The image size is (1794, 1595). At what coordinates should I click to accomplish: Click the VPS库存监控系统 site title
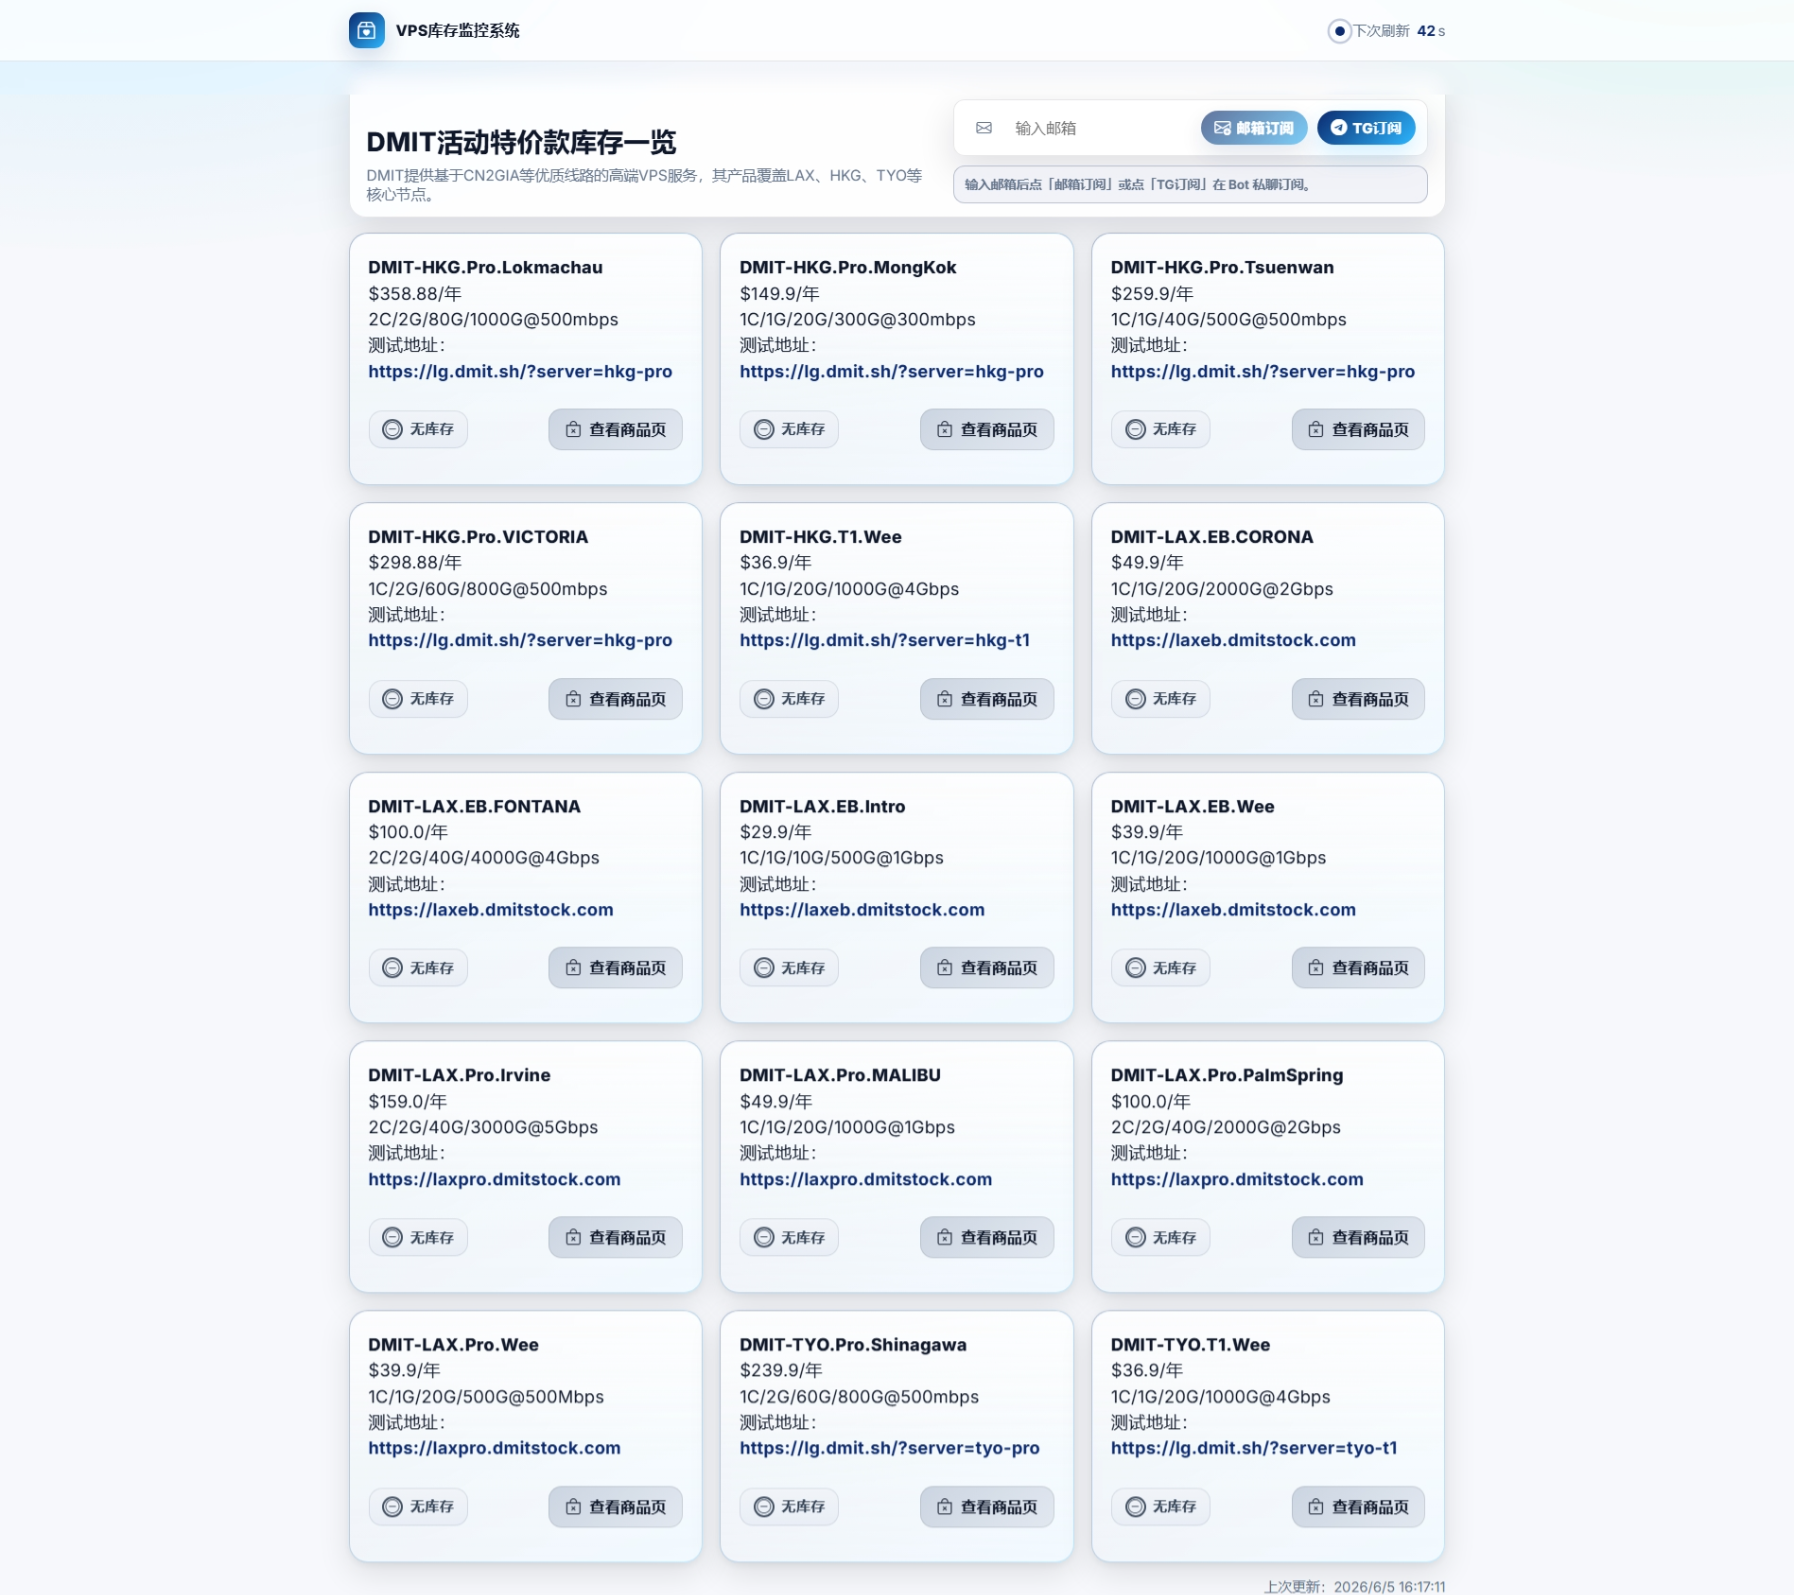point(458,31)
